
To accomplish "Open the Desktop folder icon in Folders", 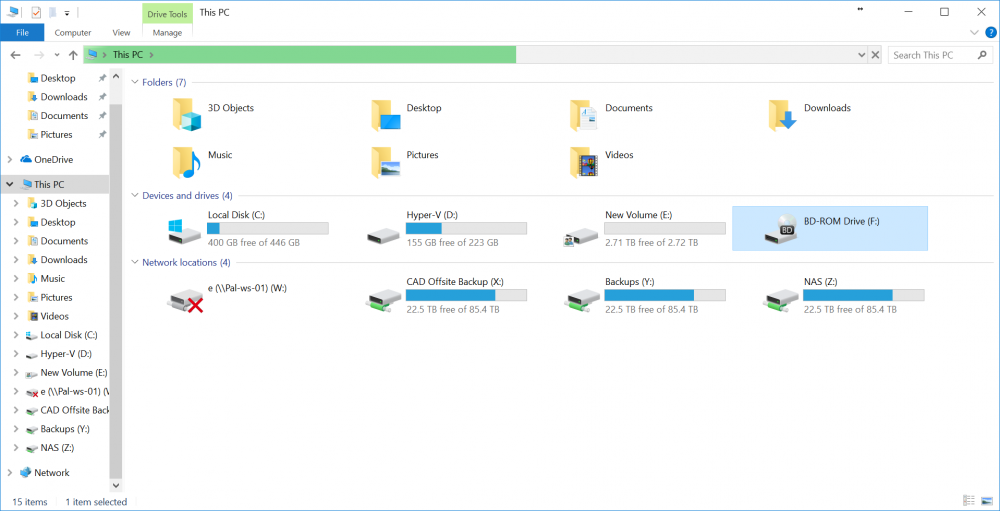I will [x=386, y=115].
